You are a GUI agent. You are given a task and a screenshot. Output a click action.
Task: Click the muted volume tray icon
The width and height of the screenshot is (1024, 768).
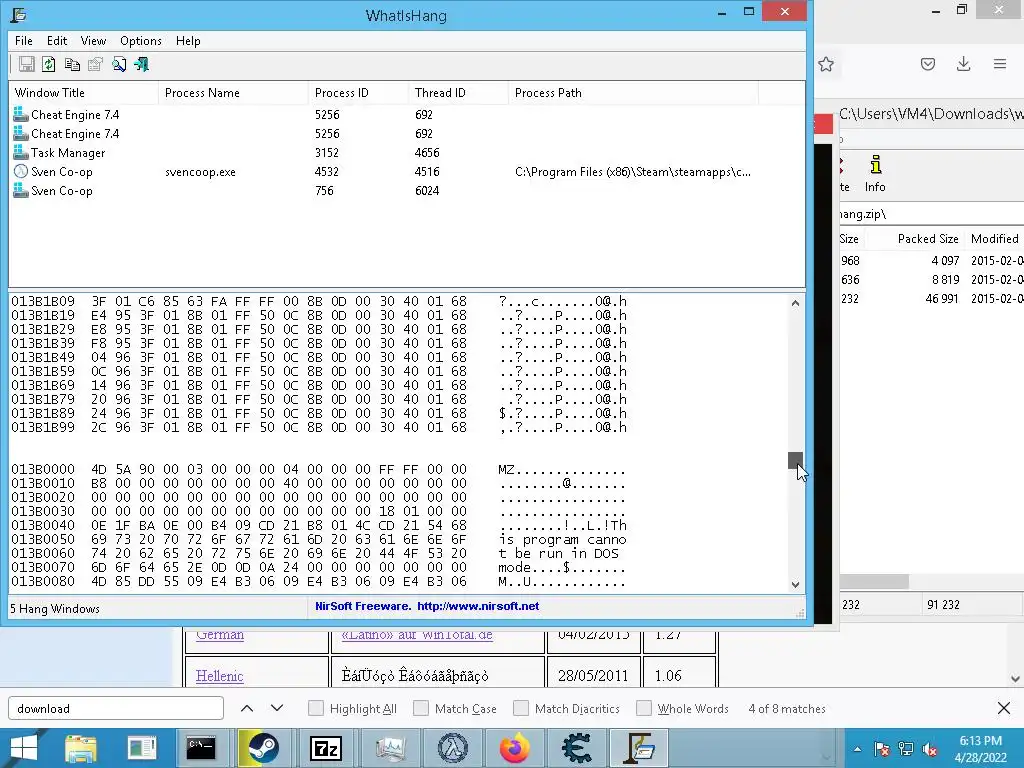pos(931,749)
